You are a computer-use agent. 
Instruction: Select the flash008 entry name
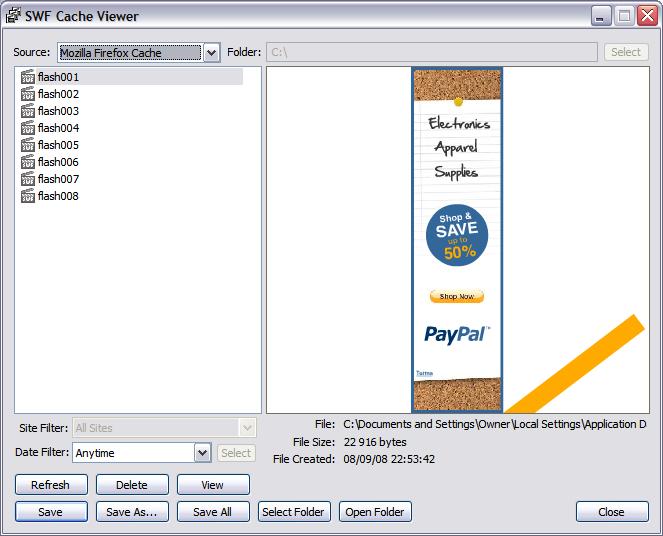click(x=58, y=196)
